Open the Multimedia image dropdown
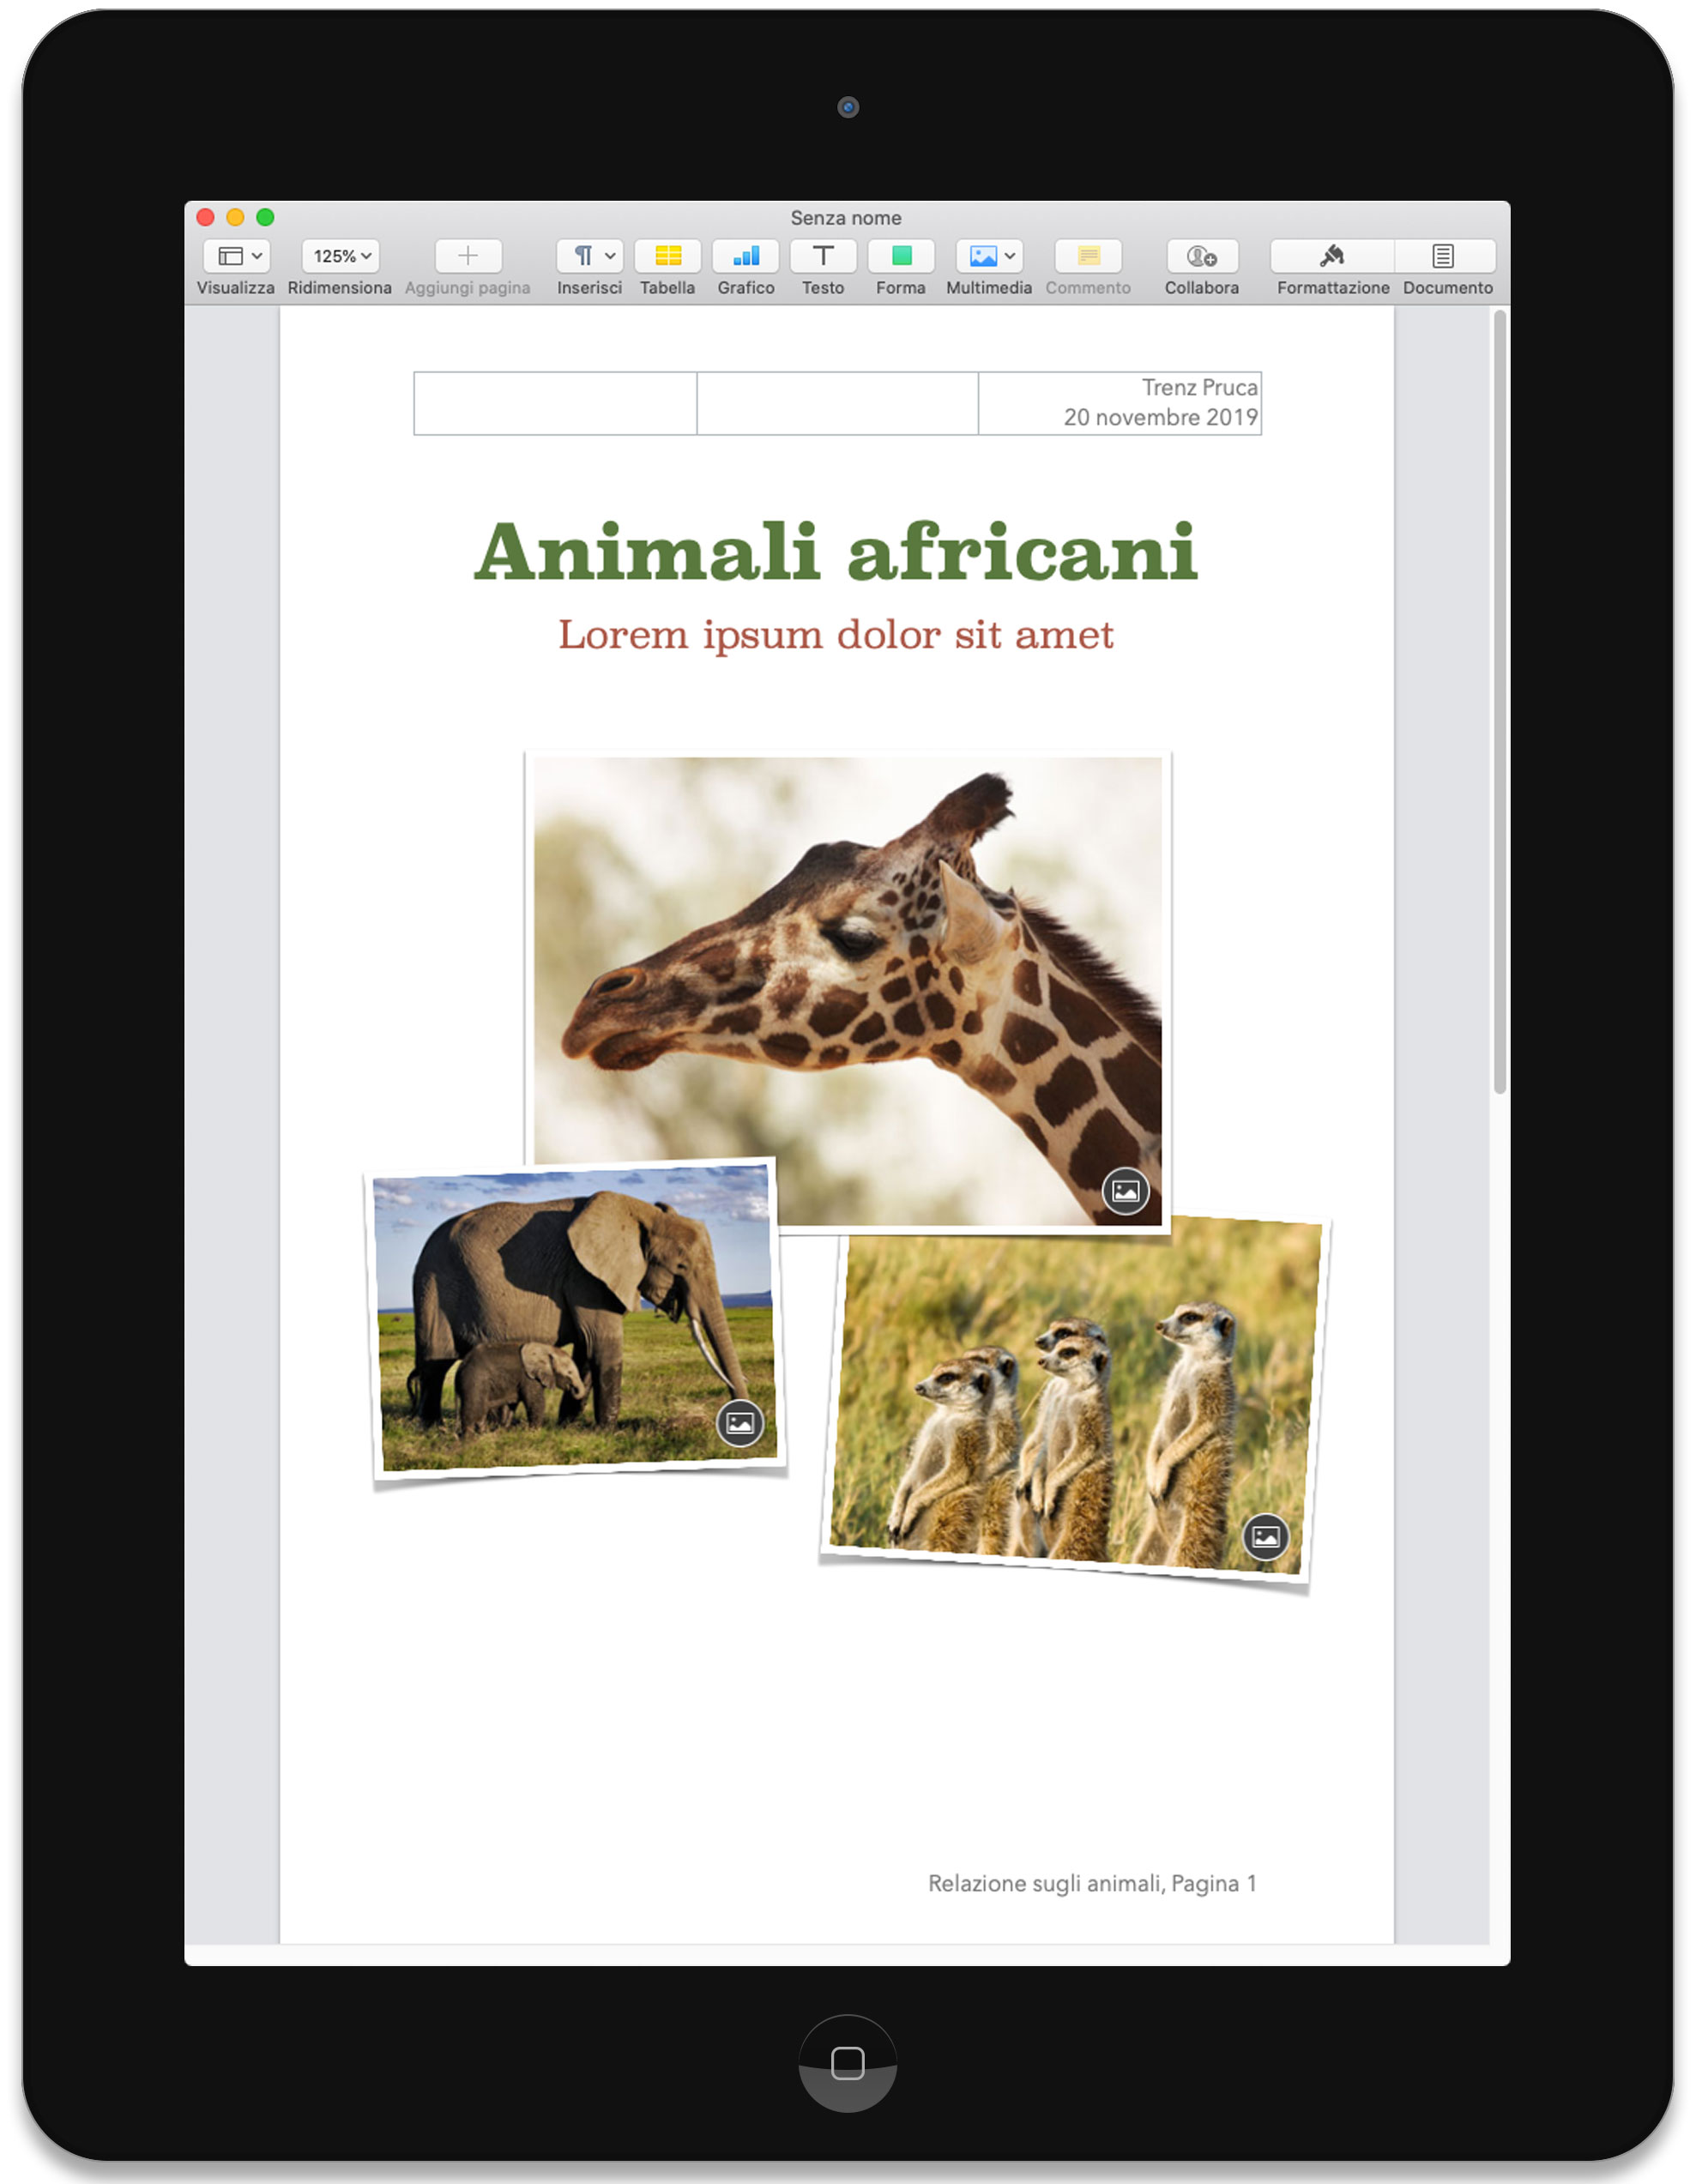Viewport: 1696px width, 2184px height. click(989, 256)
